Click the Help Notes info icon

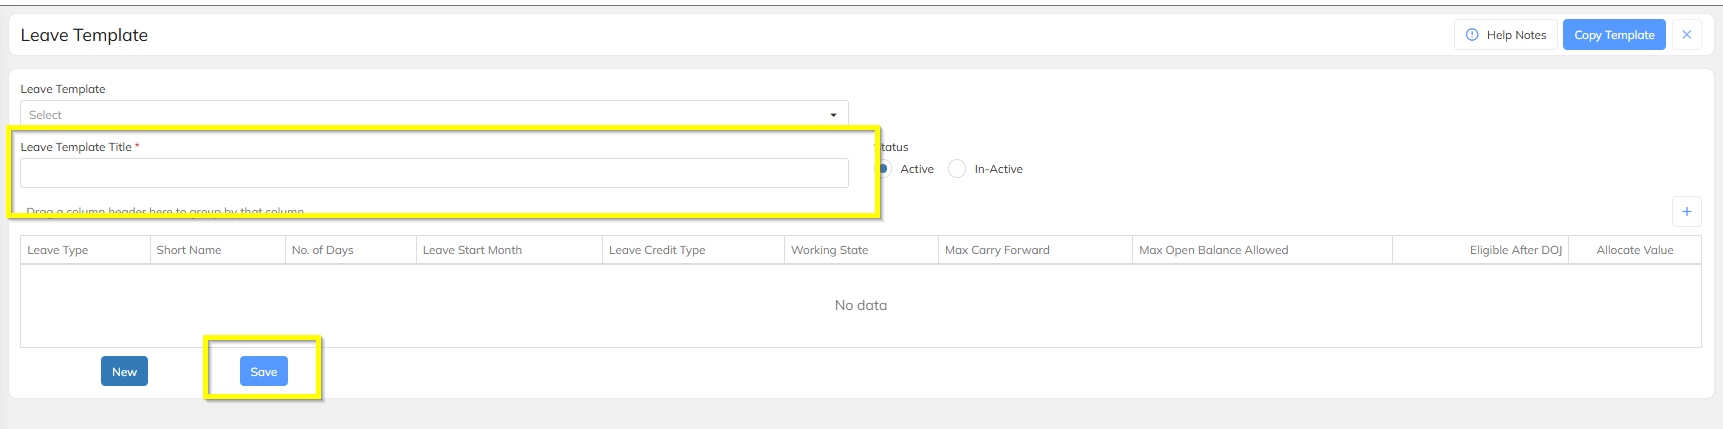point(1471,35)
